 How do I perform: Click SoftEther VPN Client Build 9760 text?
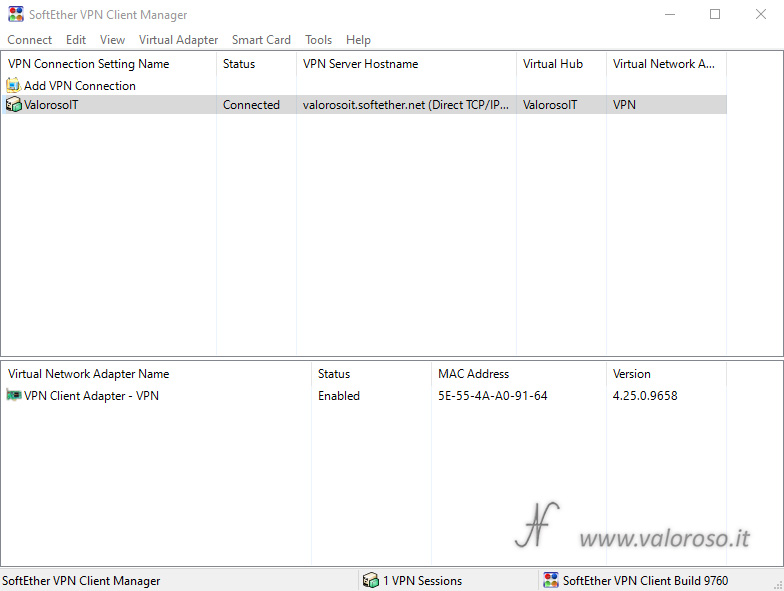(x=646, y=580)
